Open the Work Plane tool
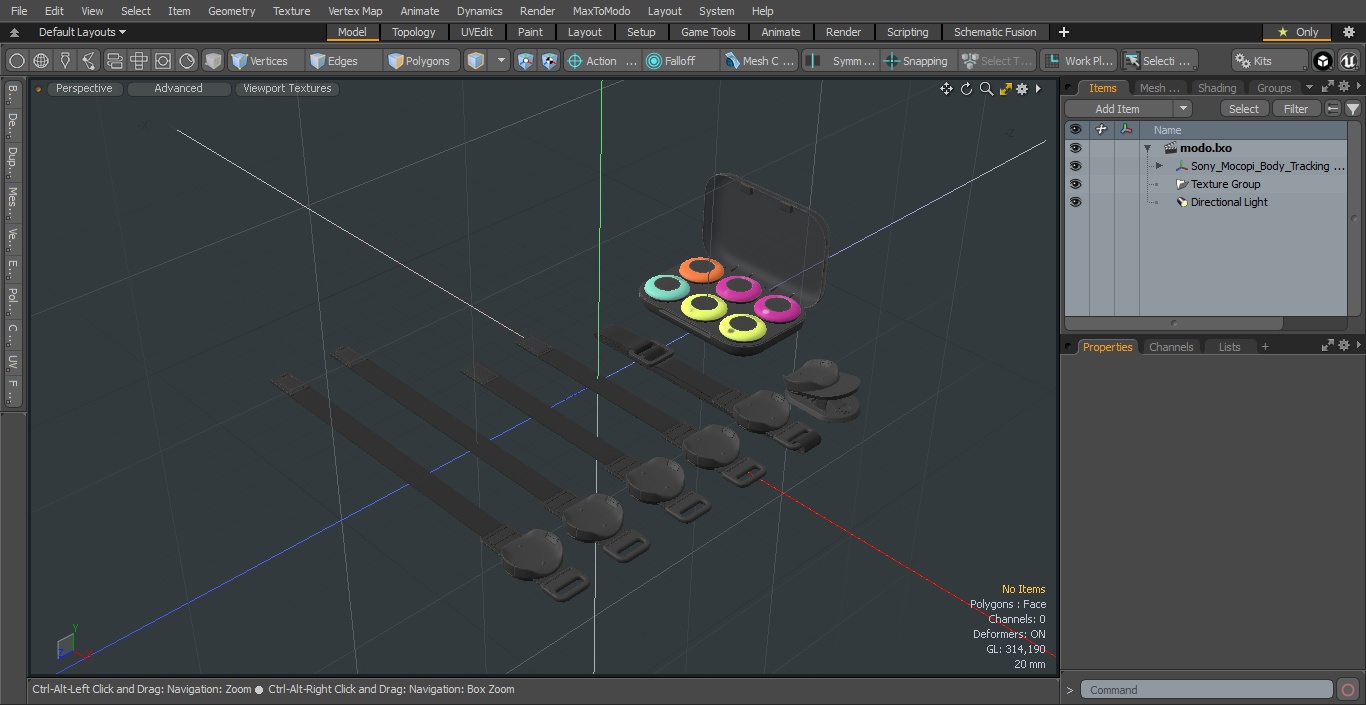 coord(1078,61)
